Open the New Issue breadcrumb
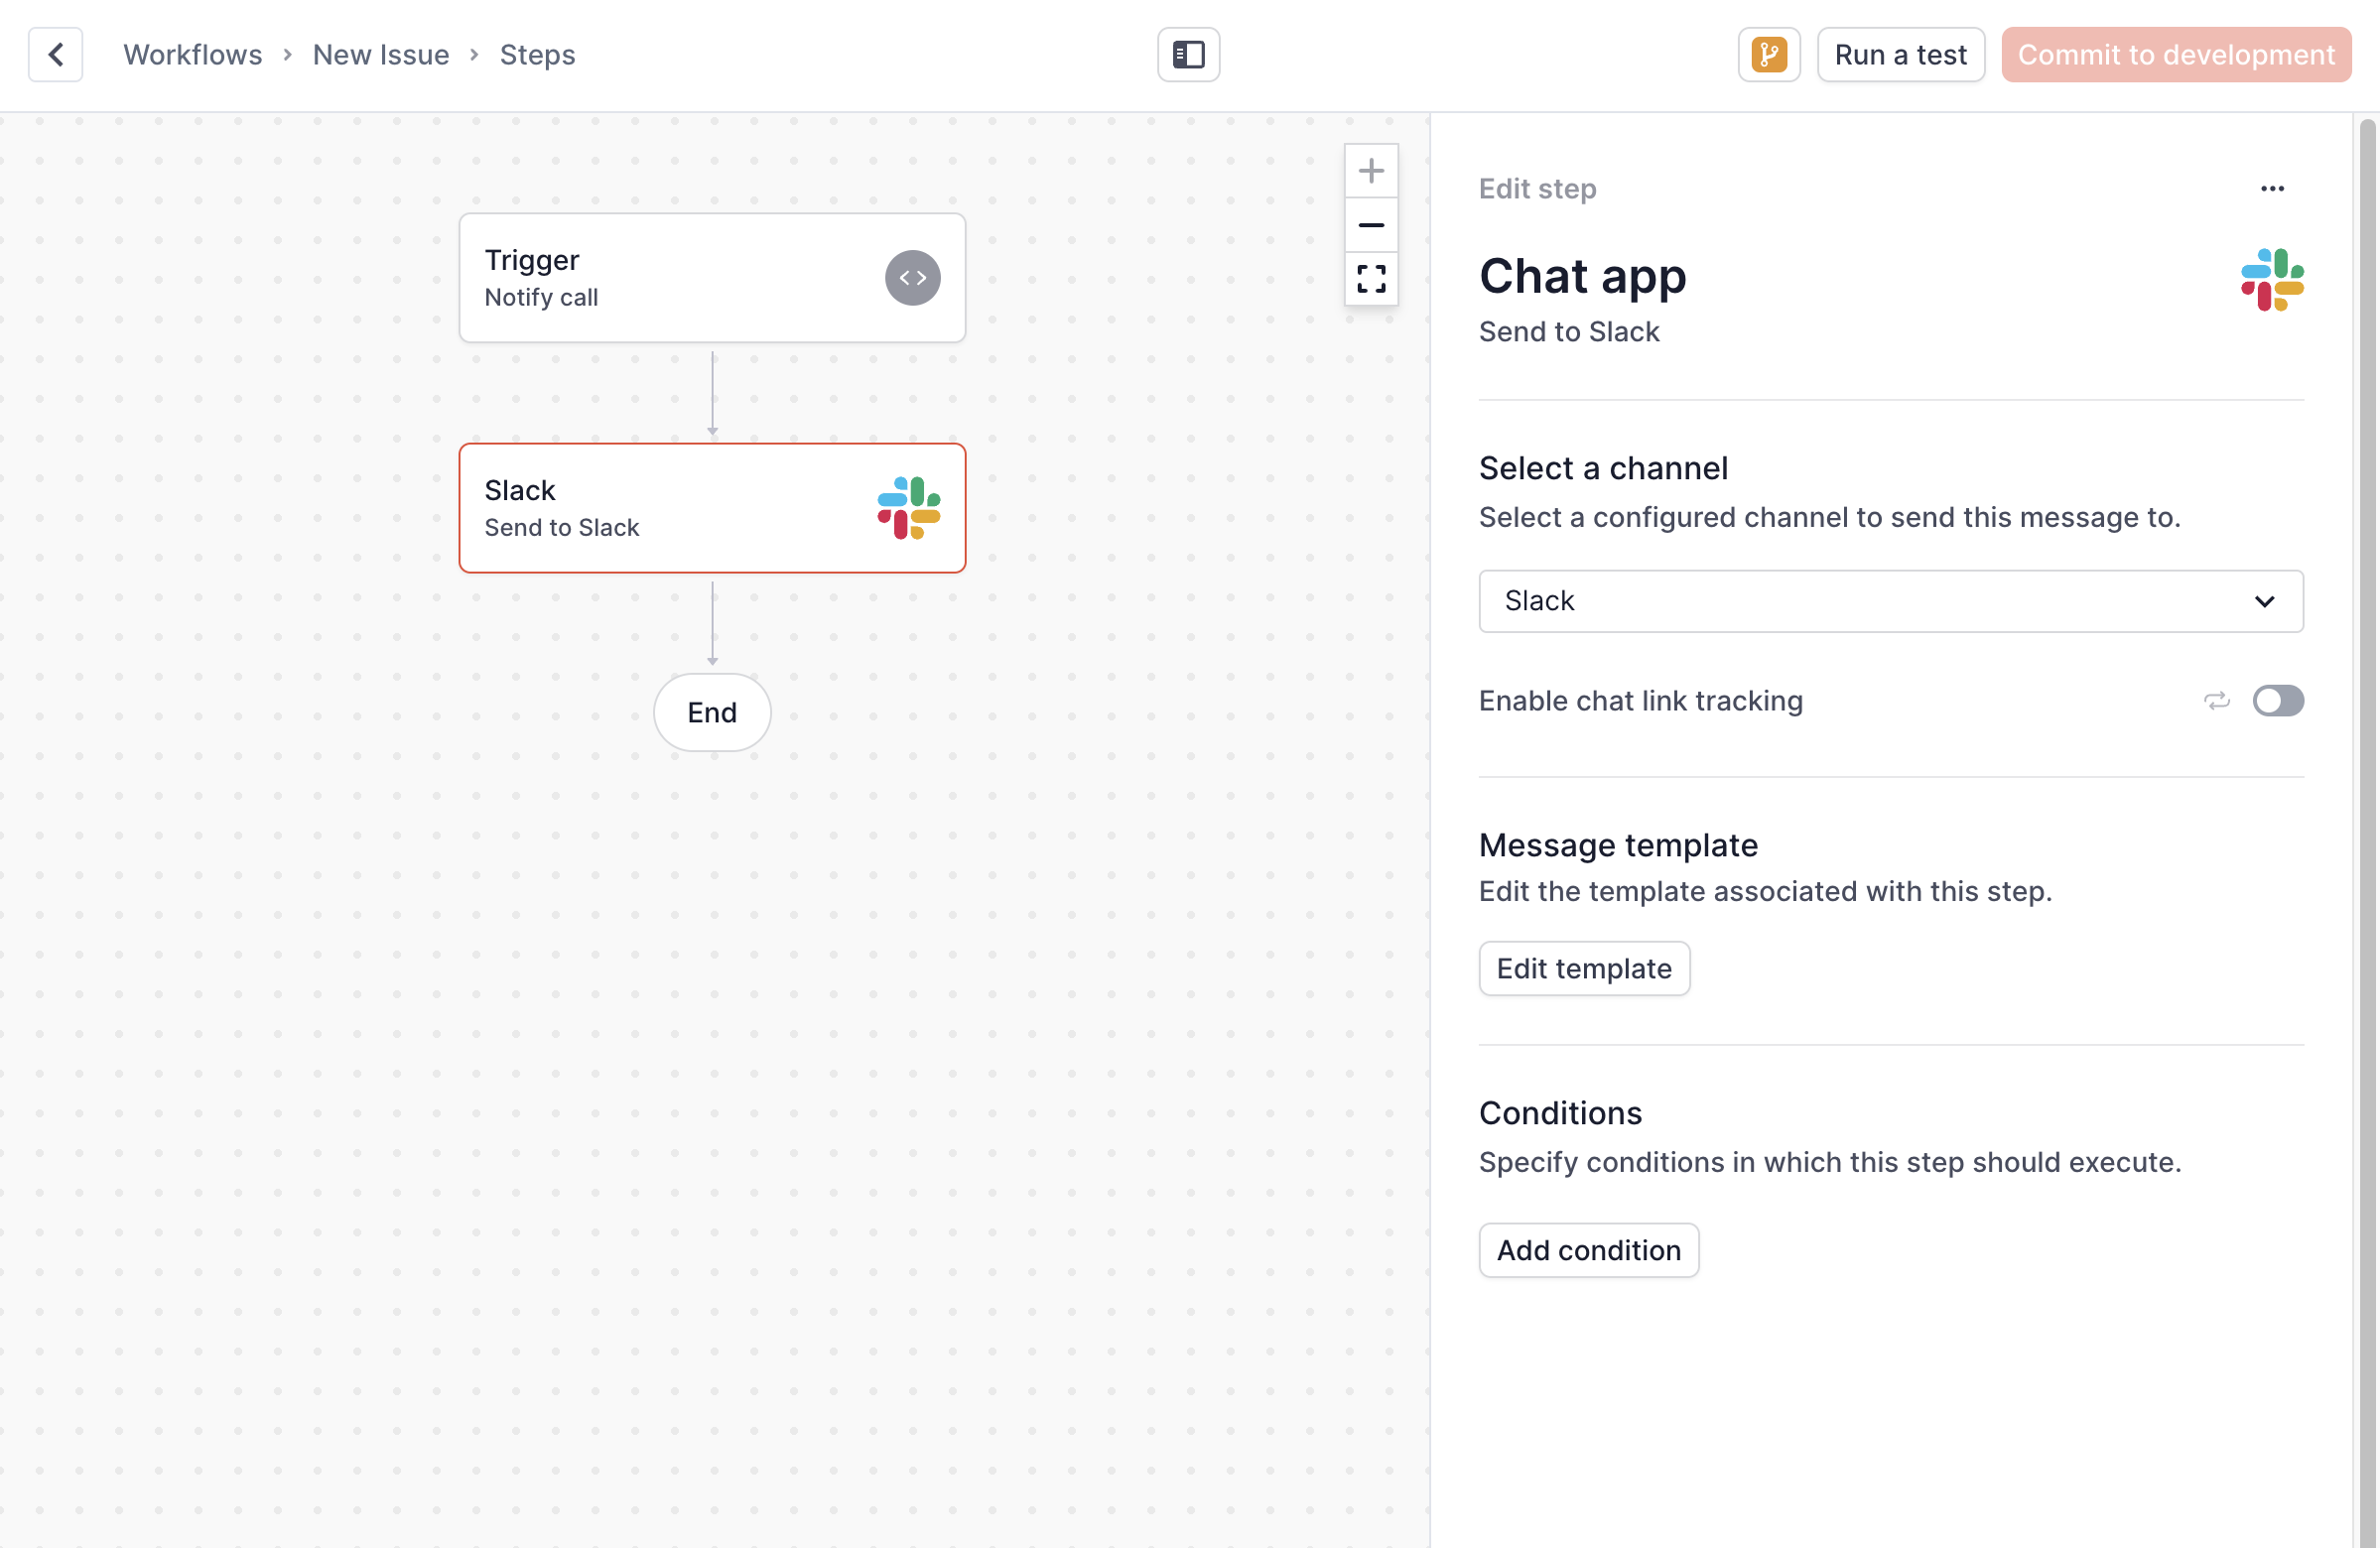This screenshot has width=2380, height=1548. [381, 54]
